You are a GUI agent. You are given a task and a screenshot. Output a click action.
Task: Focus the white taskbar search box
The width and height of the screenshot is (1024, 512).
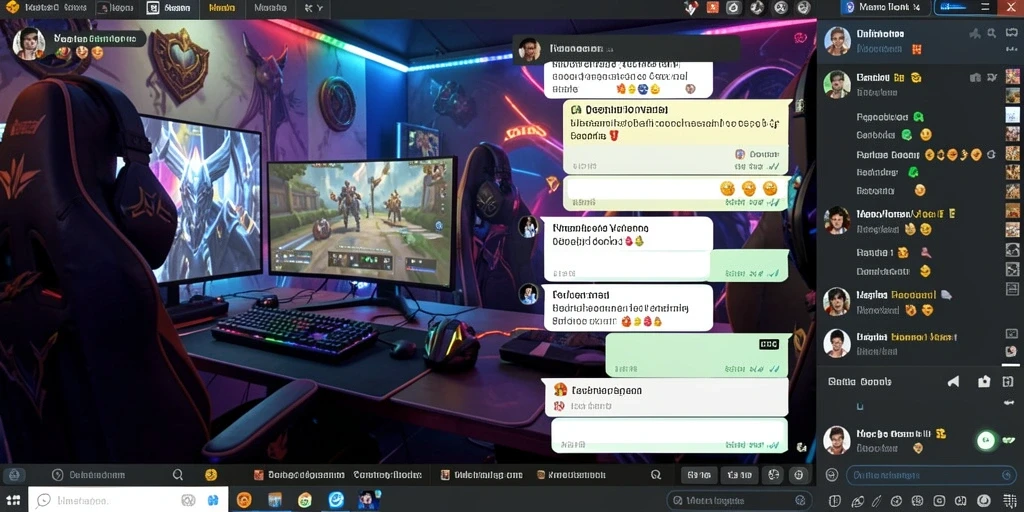128,500
